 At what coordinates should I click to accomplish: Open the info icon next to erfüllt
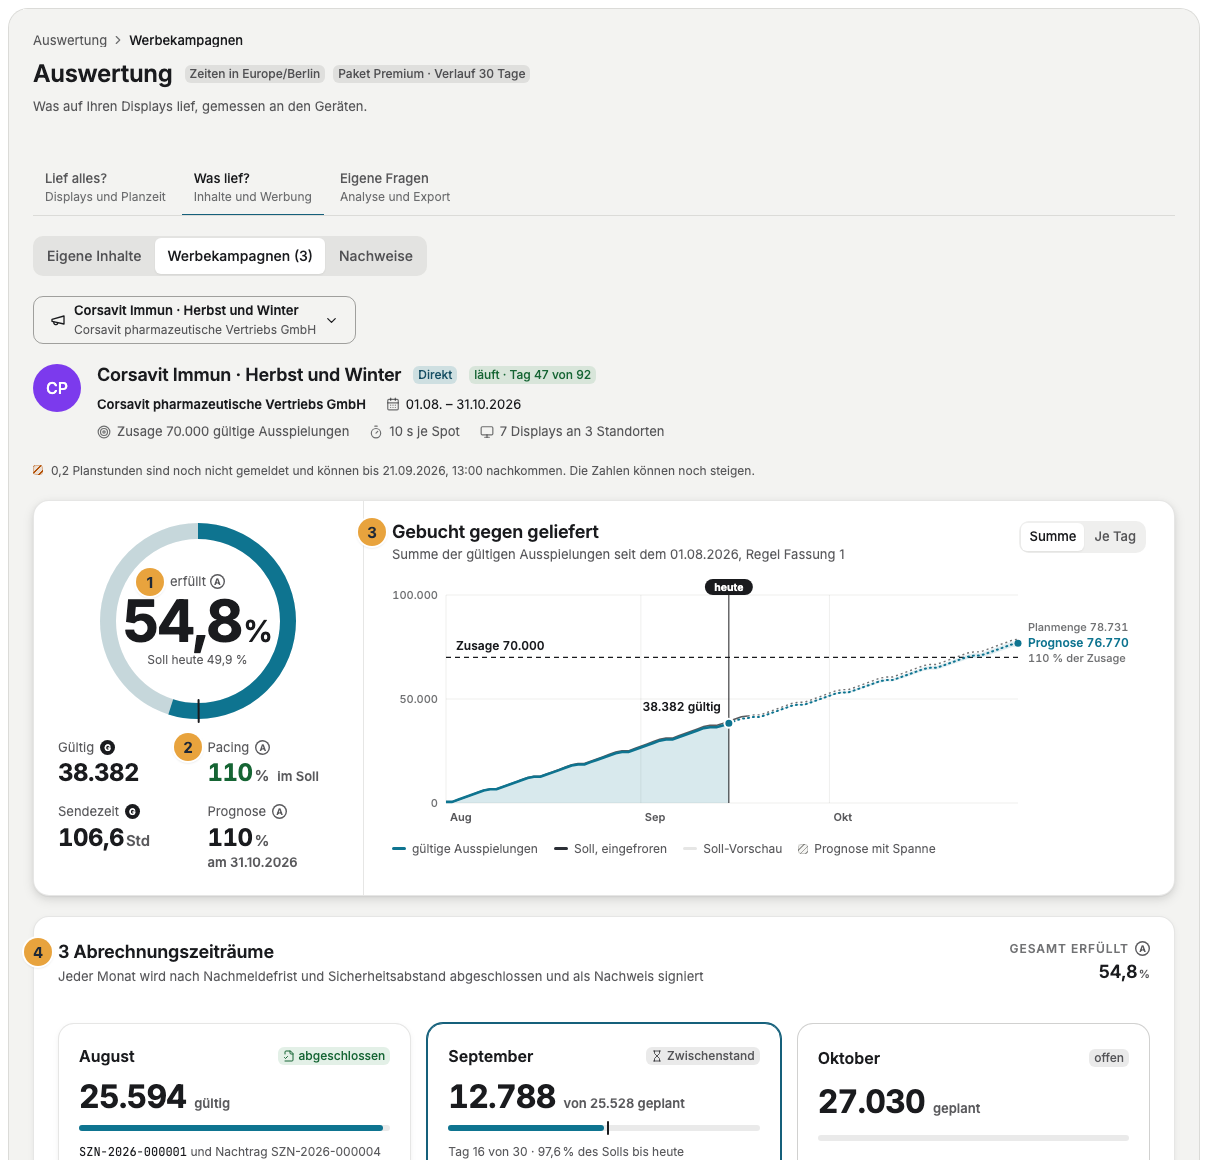tap(218, 581)
